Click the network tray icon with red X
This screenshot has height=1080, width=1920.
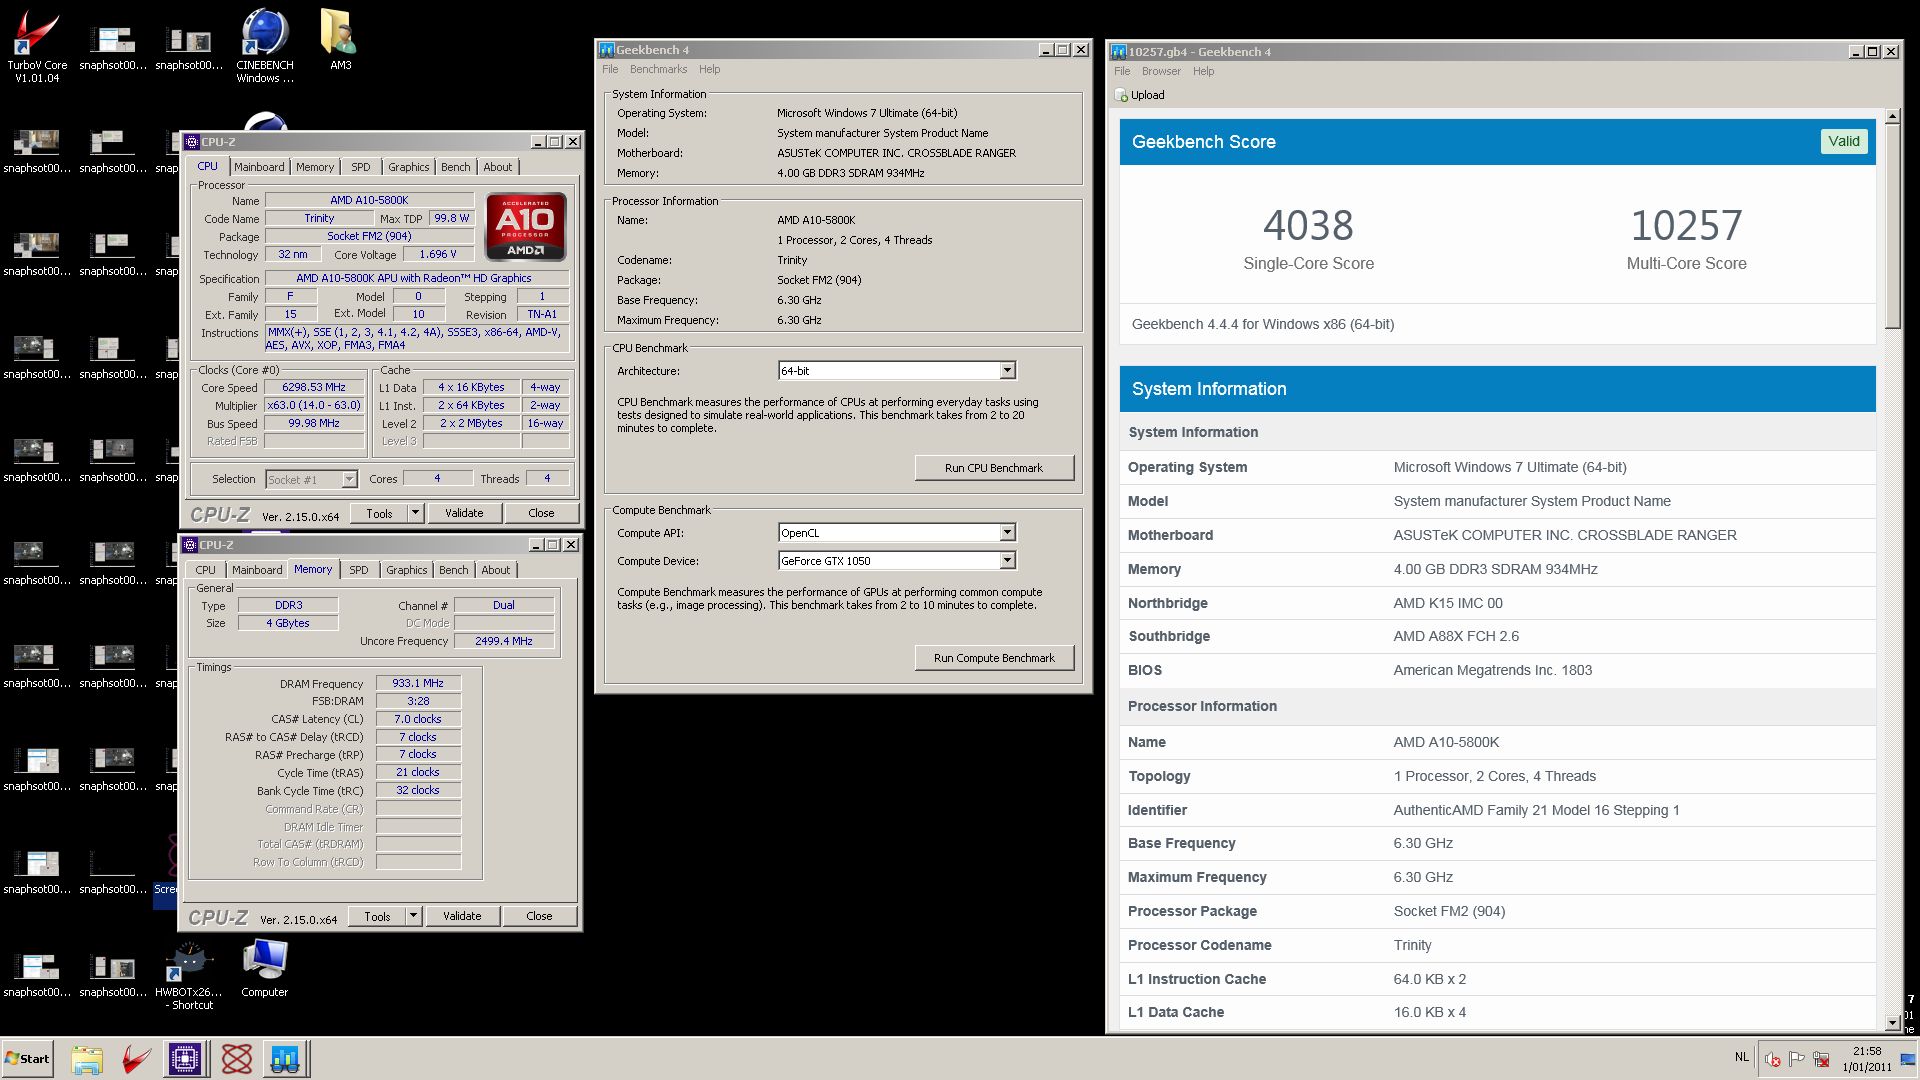[x=1821, y=1059]
